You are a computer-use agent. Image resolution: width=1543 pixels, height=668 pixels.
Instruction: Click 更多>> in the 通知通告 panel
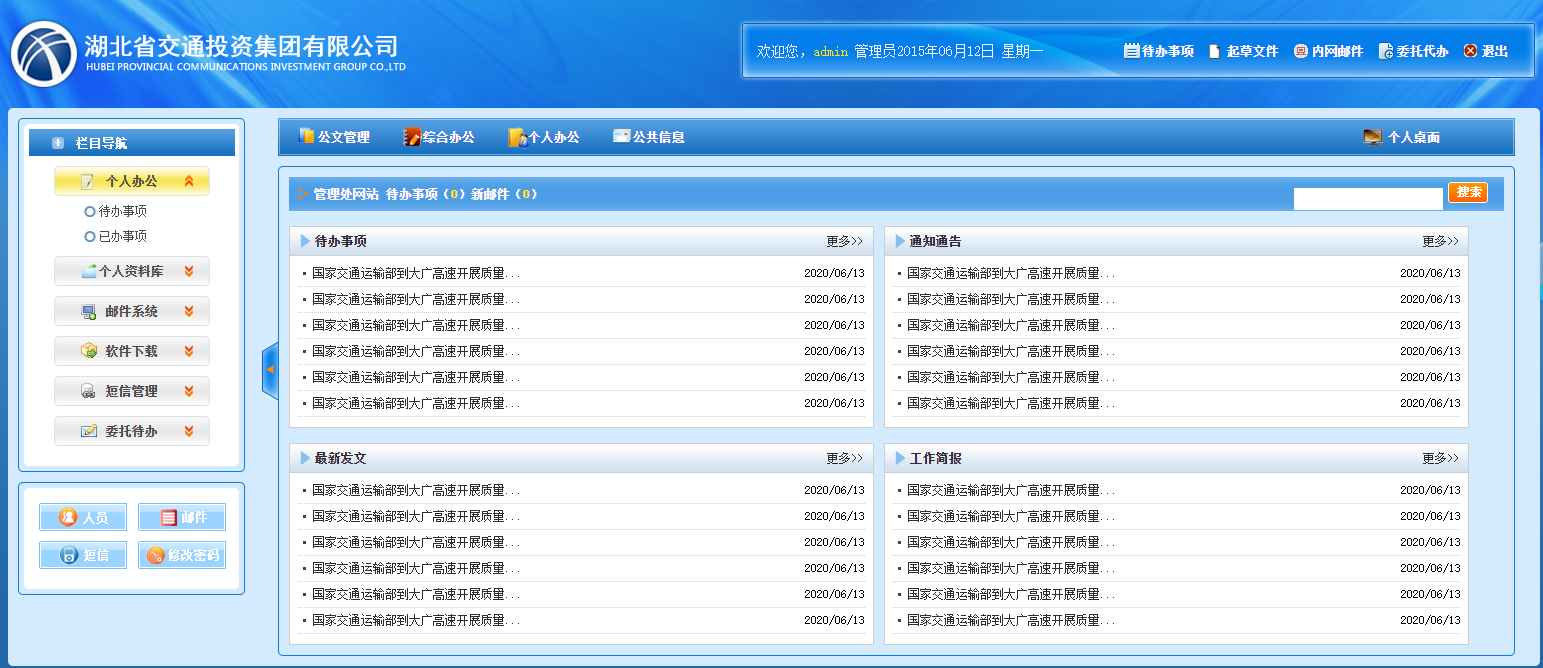tap(1440, 241)
